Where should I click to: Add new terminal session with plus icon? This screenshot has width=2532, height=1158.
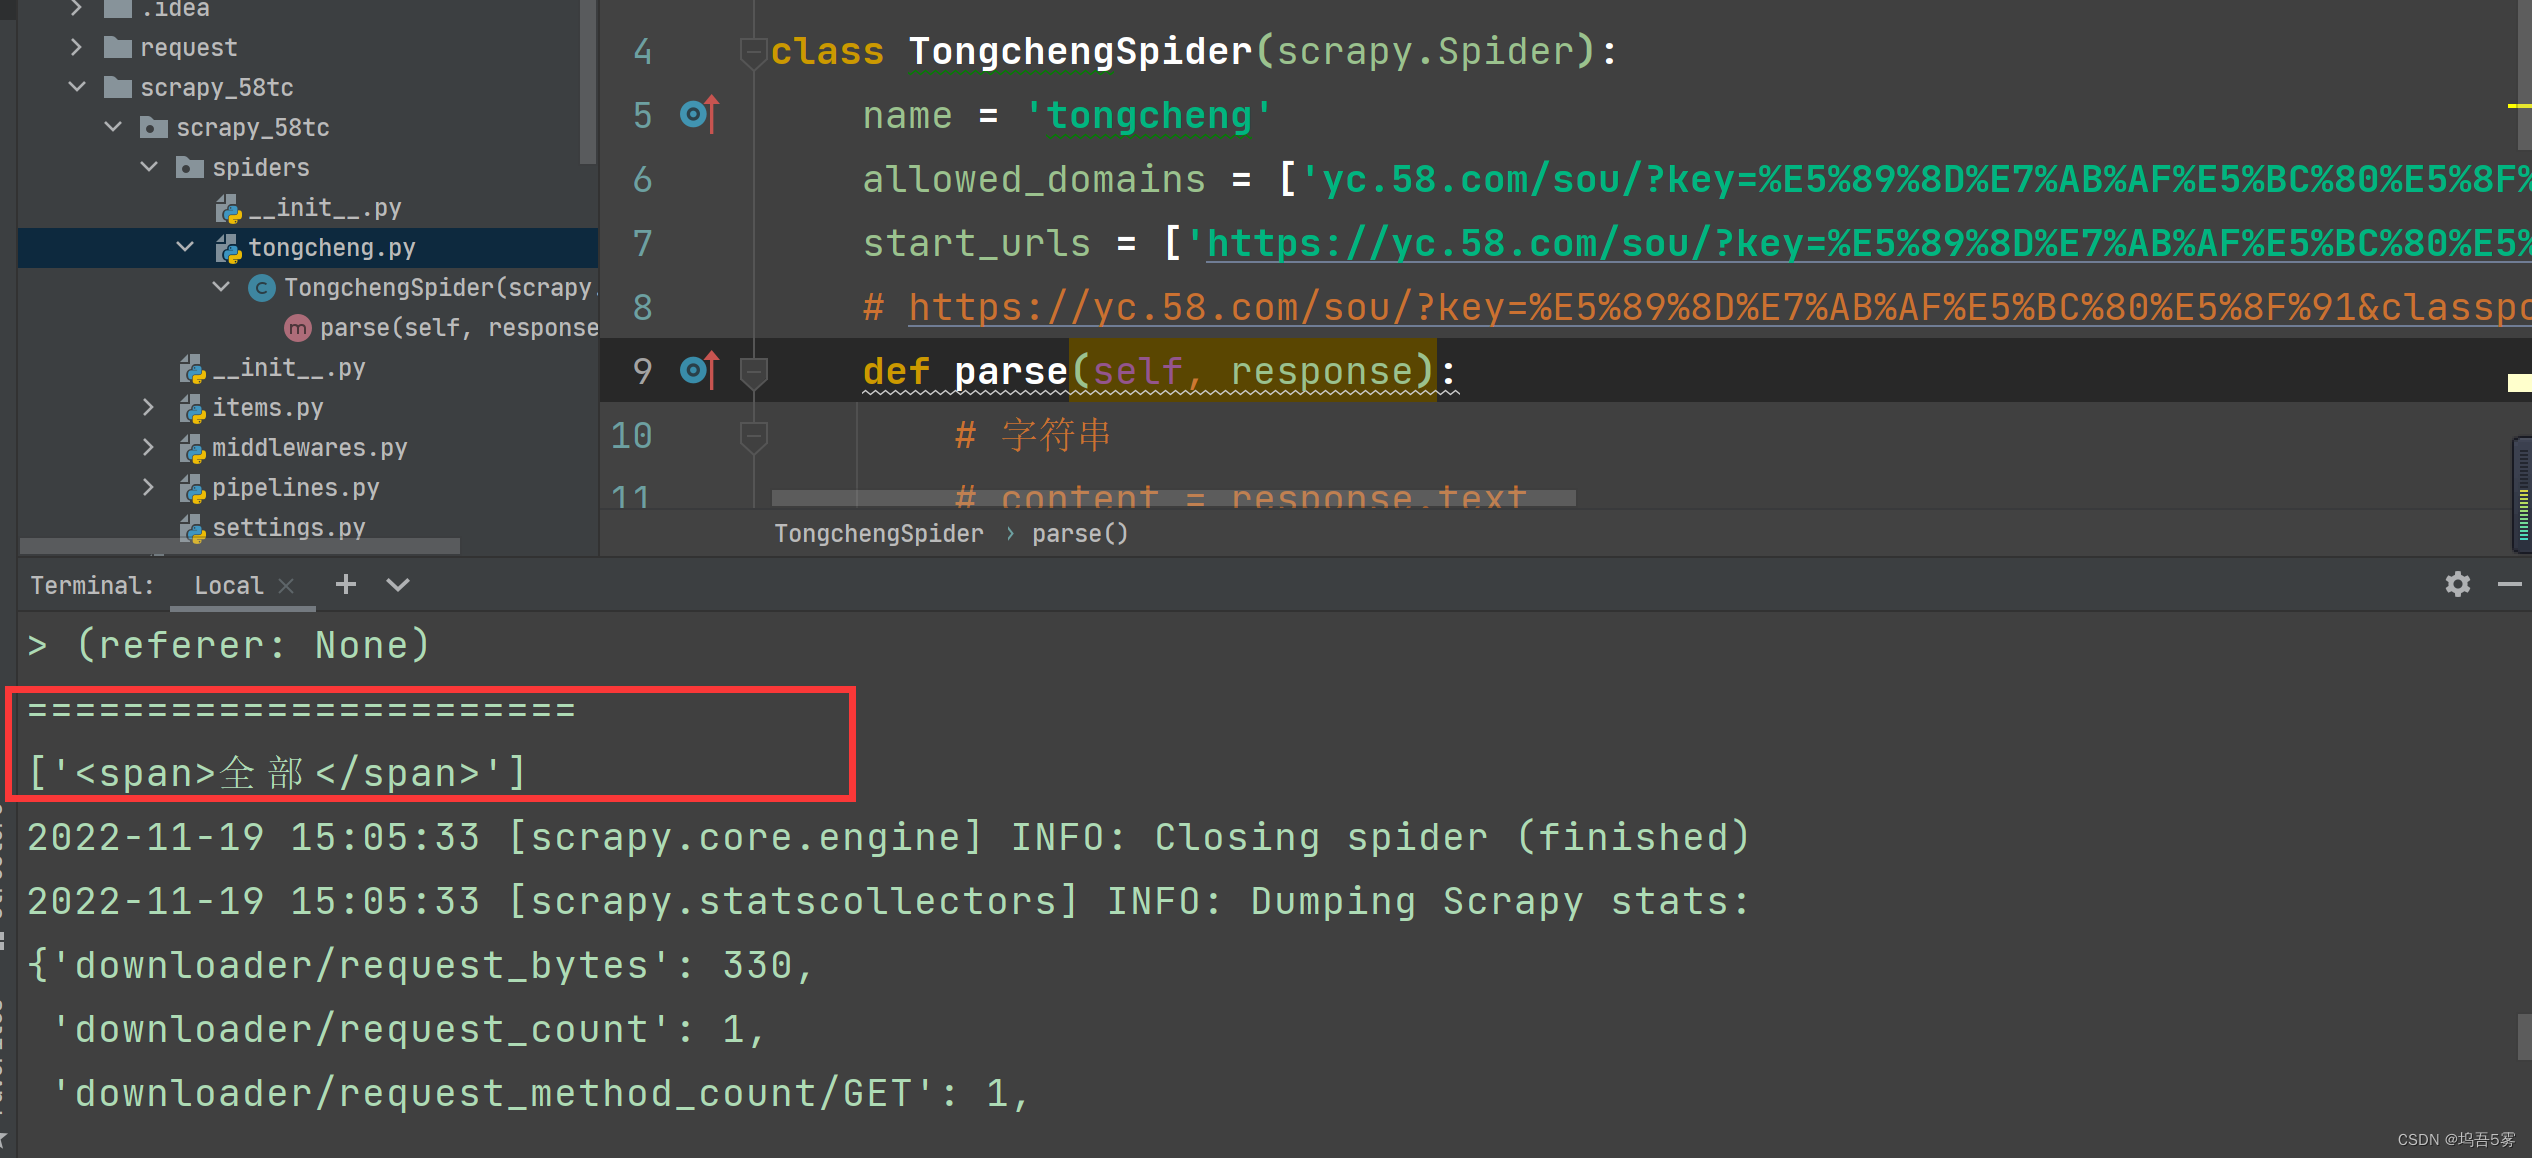point(345,584)
